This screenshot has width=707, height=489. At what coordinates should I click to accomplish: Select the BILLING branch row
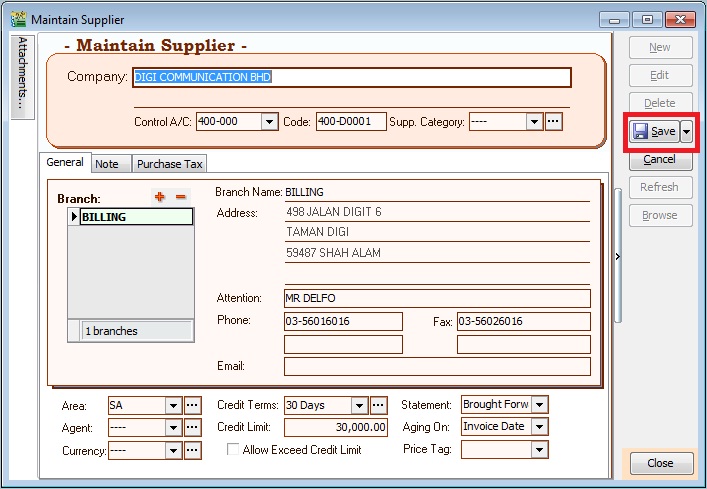136,217
